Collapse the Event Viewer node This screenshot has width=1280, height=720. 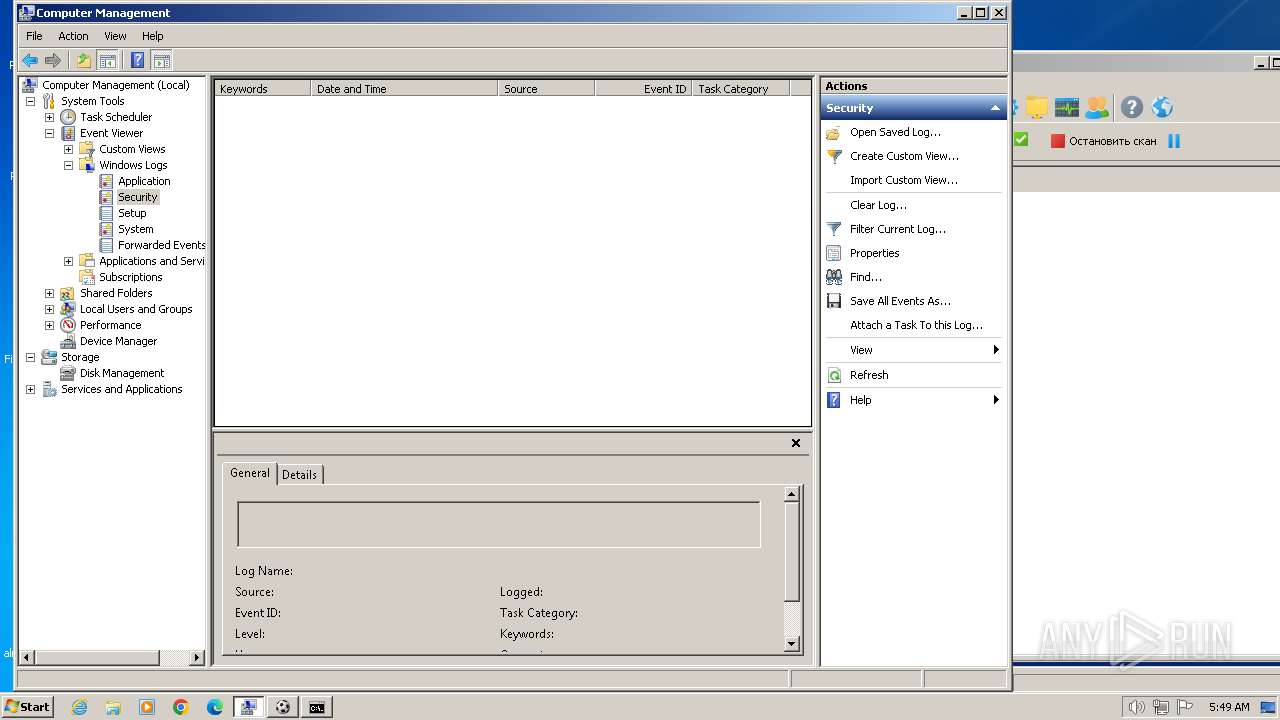point(49,133)
